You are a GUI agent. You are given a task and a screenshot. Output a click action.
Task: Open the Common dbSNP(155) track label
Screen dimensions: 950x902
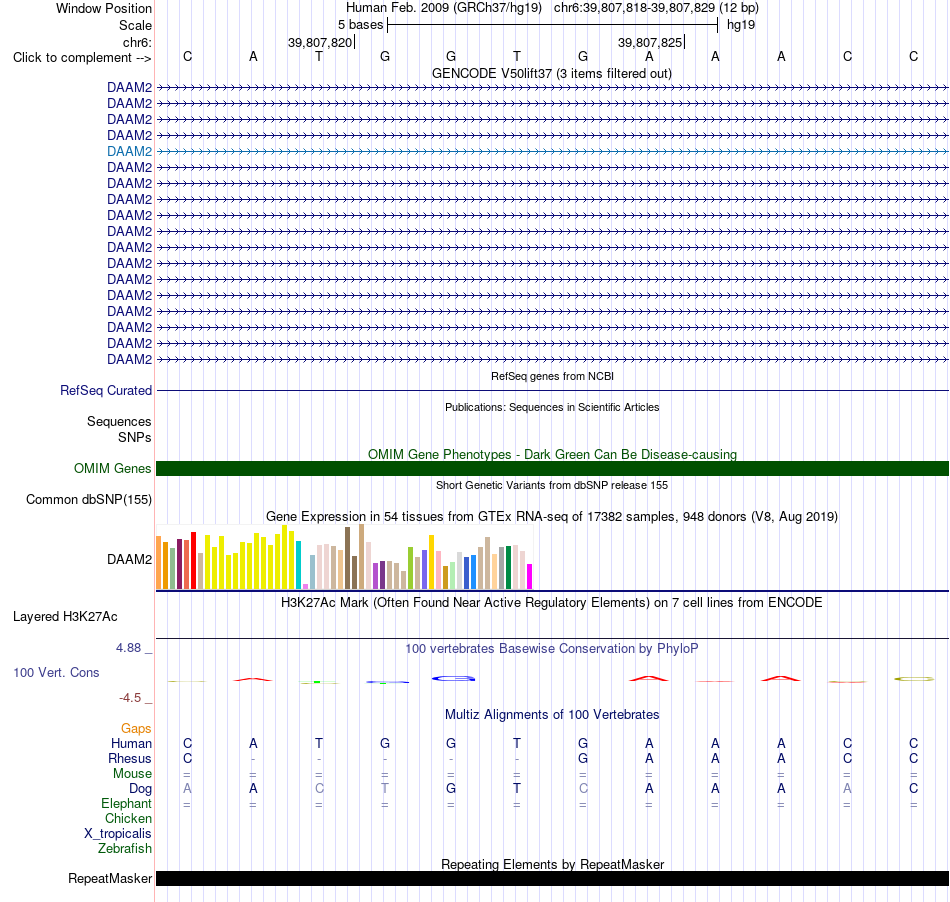tap(88, 500)
